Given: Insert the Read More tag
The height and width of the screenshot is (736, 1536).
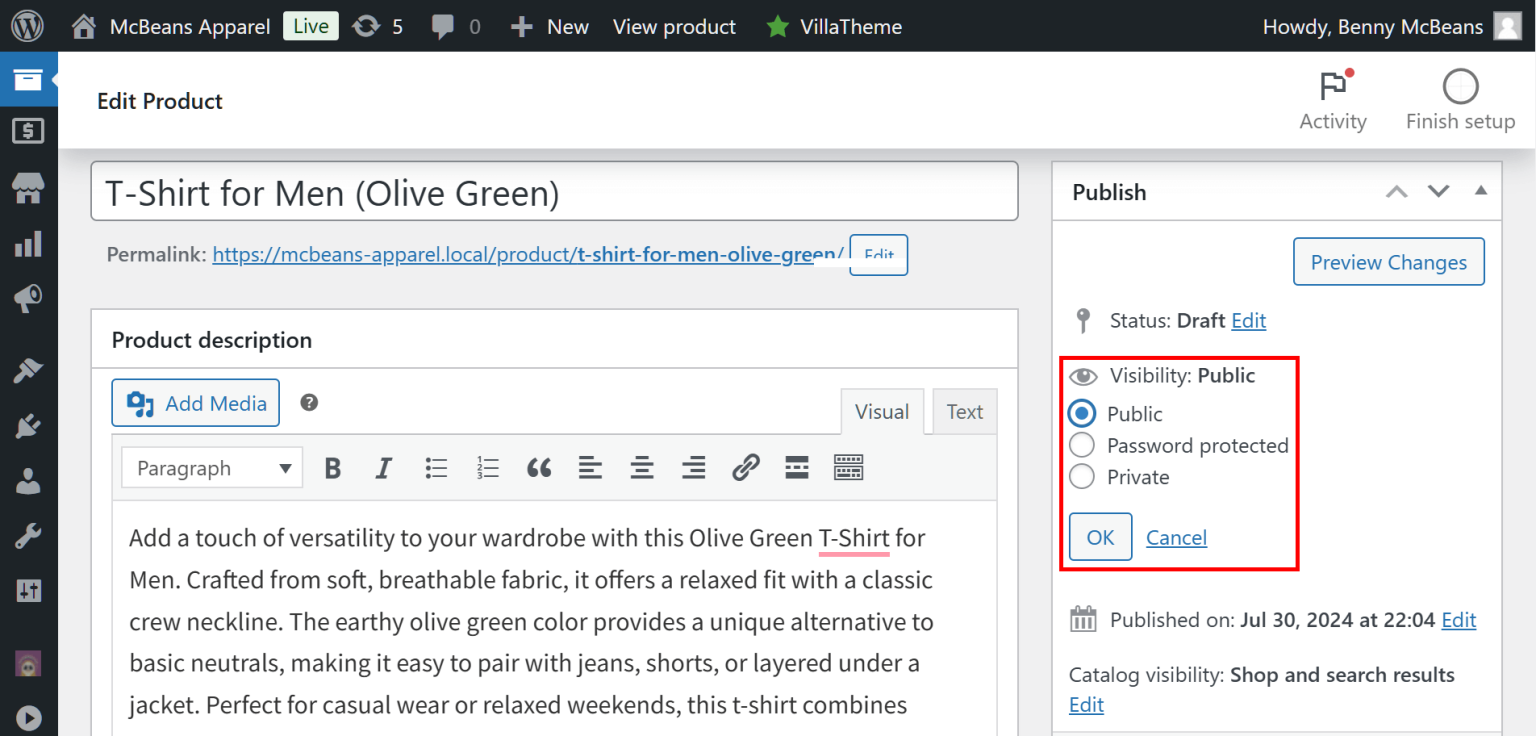Looking at the screenshot, I should 796,467.
